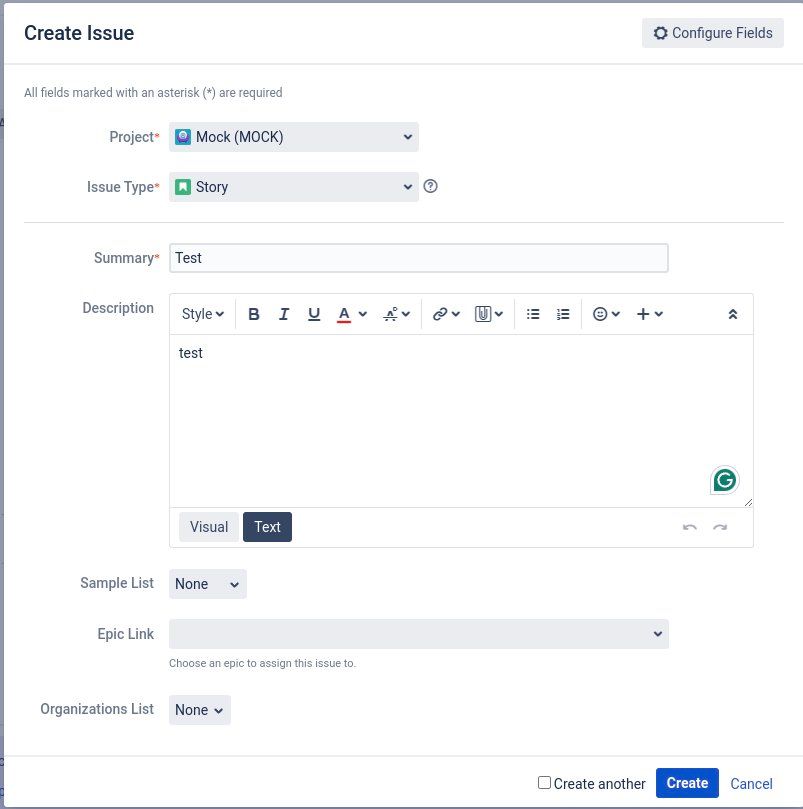
Task: Expand the attachment dropdown arrow
Action: coord(499,314)
